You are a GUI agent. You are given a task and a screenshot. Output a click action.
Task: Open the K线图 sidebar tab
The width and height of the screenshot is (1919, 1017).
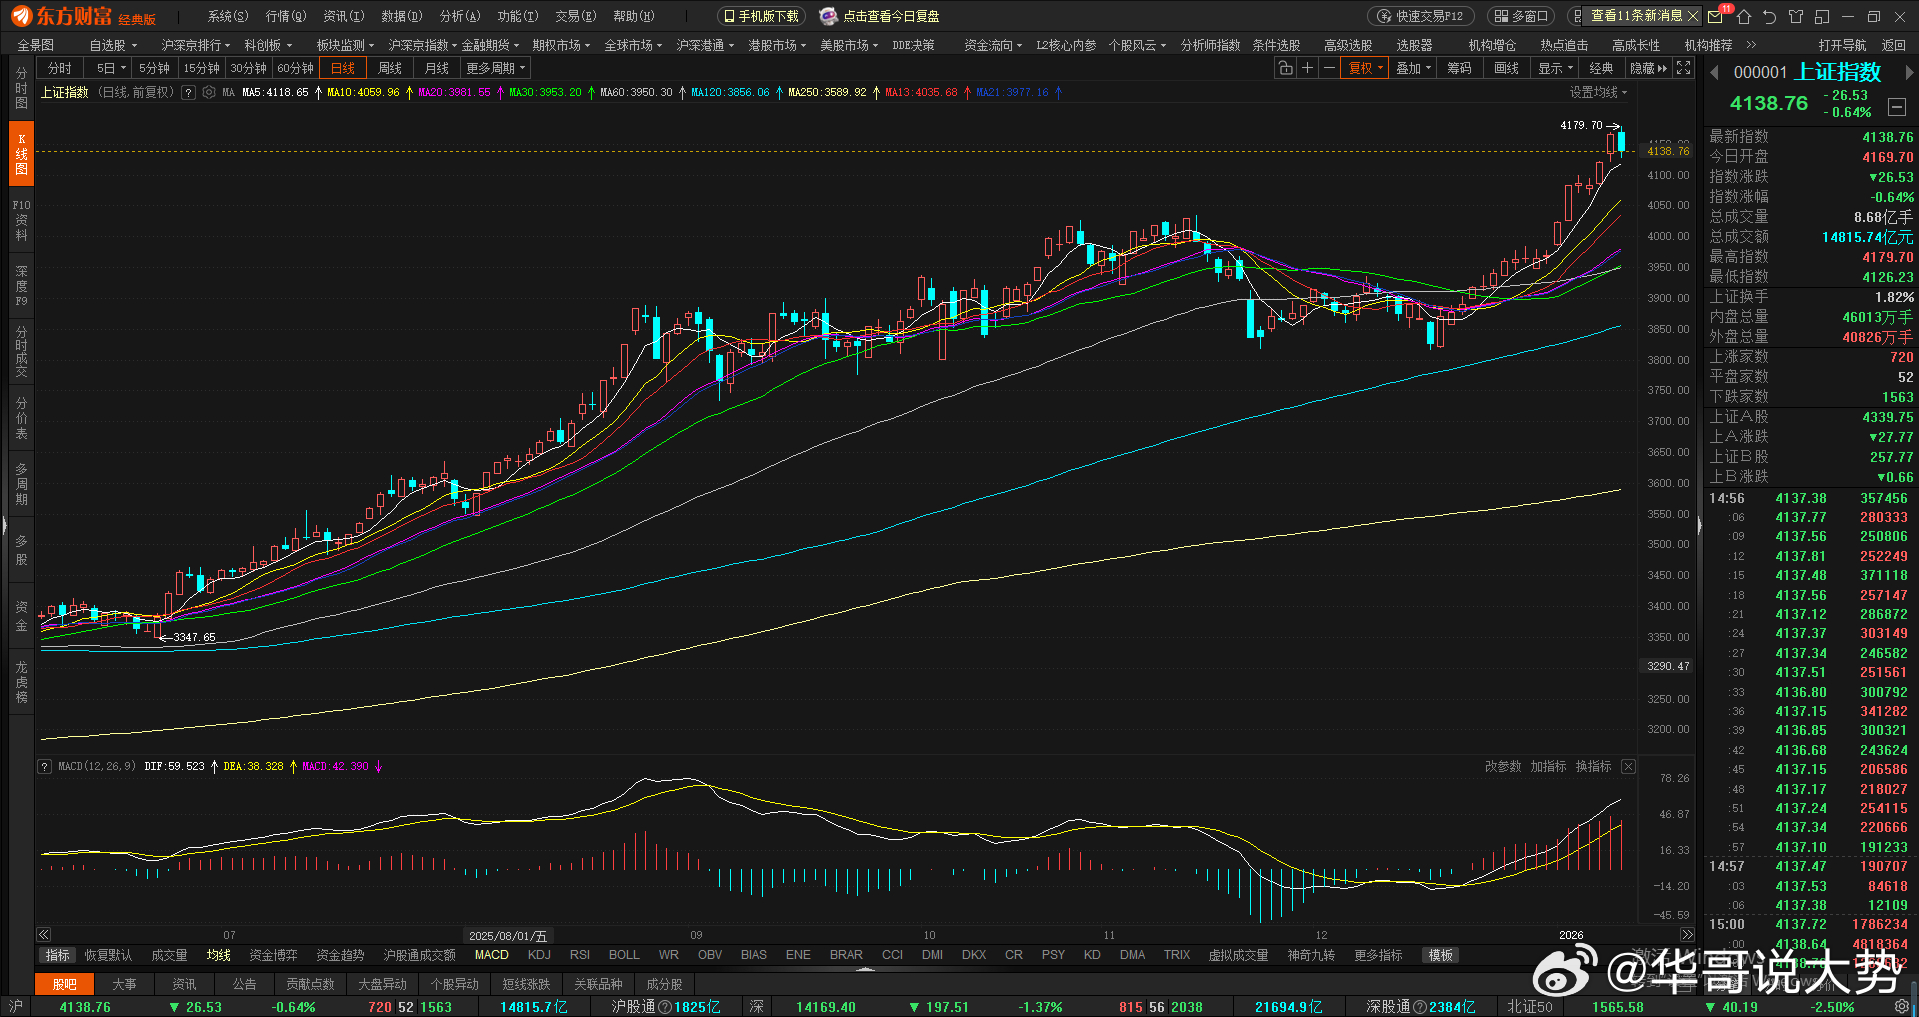(21, 154)
